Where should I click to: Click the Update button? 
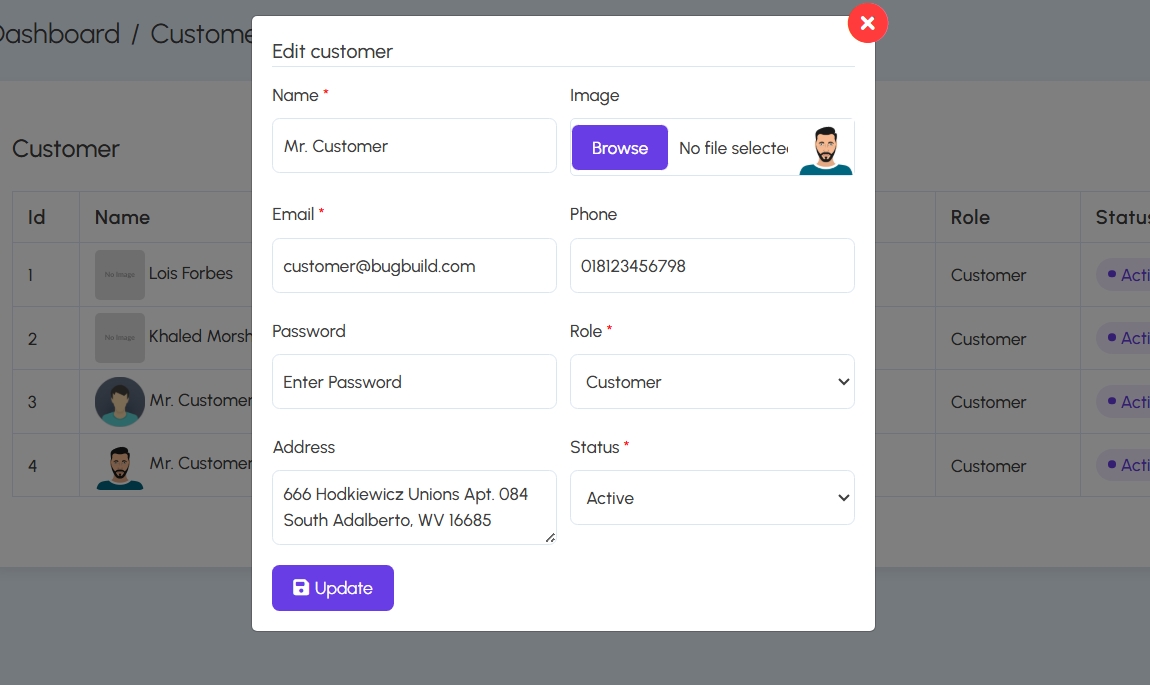coord(333,587)
